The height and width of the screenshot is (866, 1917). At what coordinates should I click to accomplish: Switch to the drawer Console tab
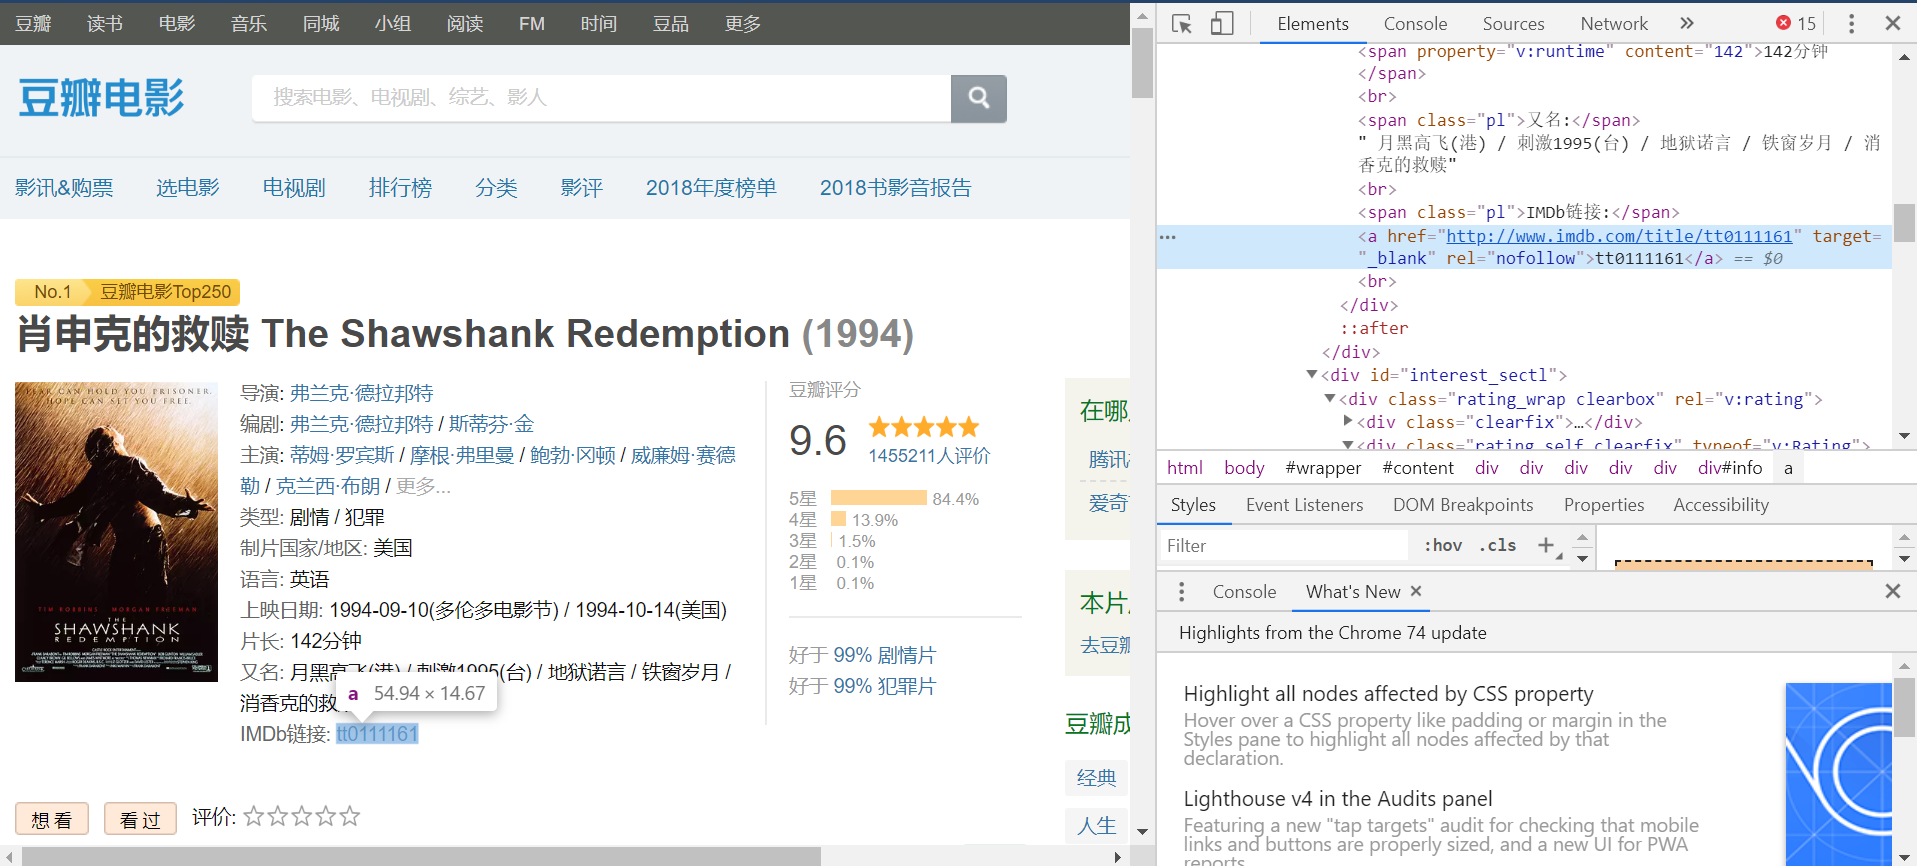tap(1244, 591)
